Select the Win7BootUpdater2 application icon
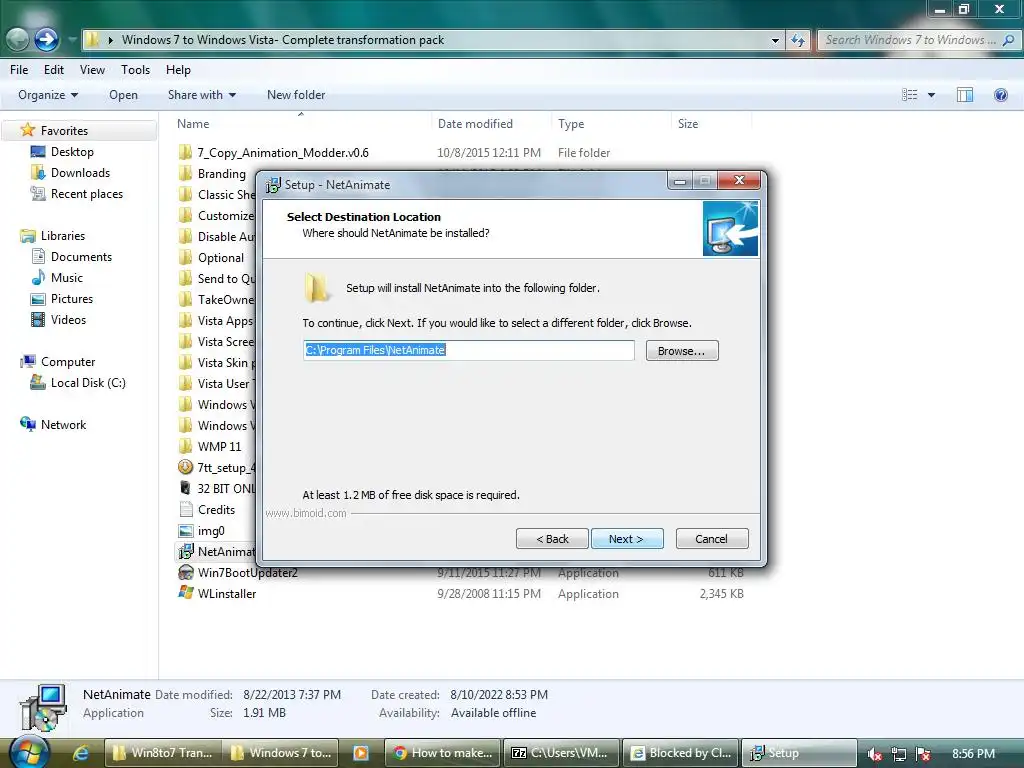The image size is (1024, 768). tap(185, 572)
